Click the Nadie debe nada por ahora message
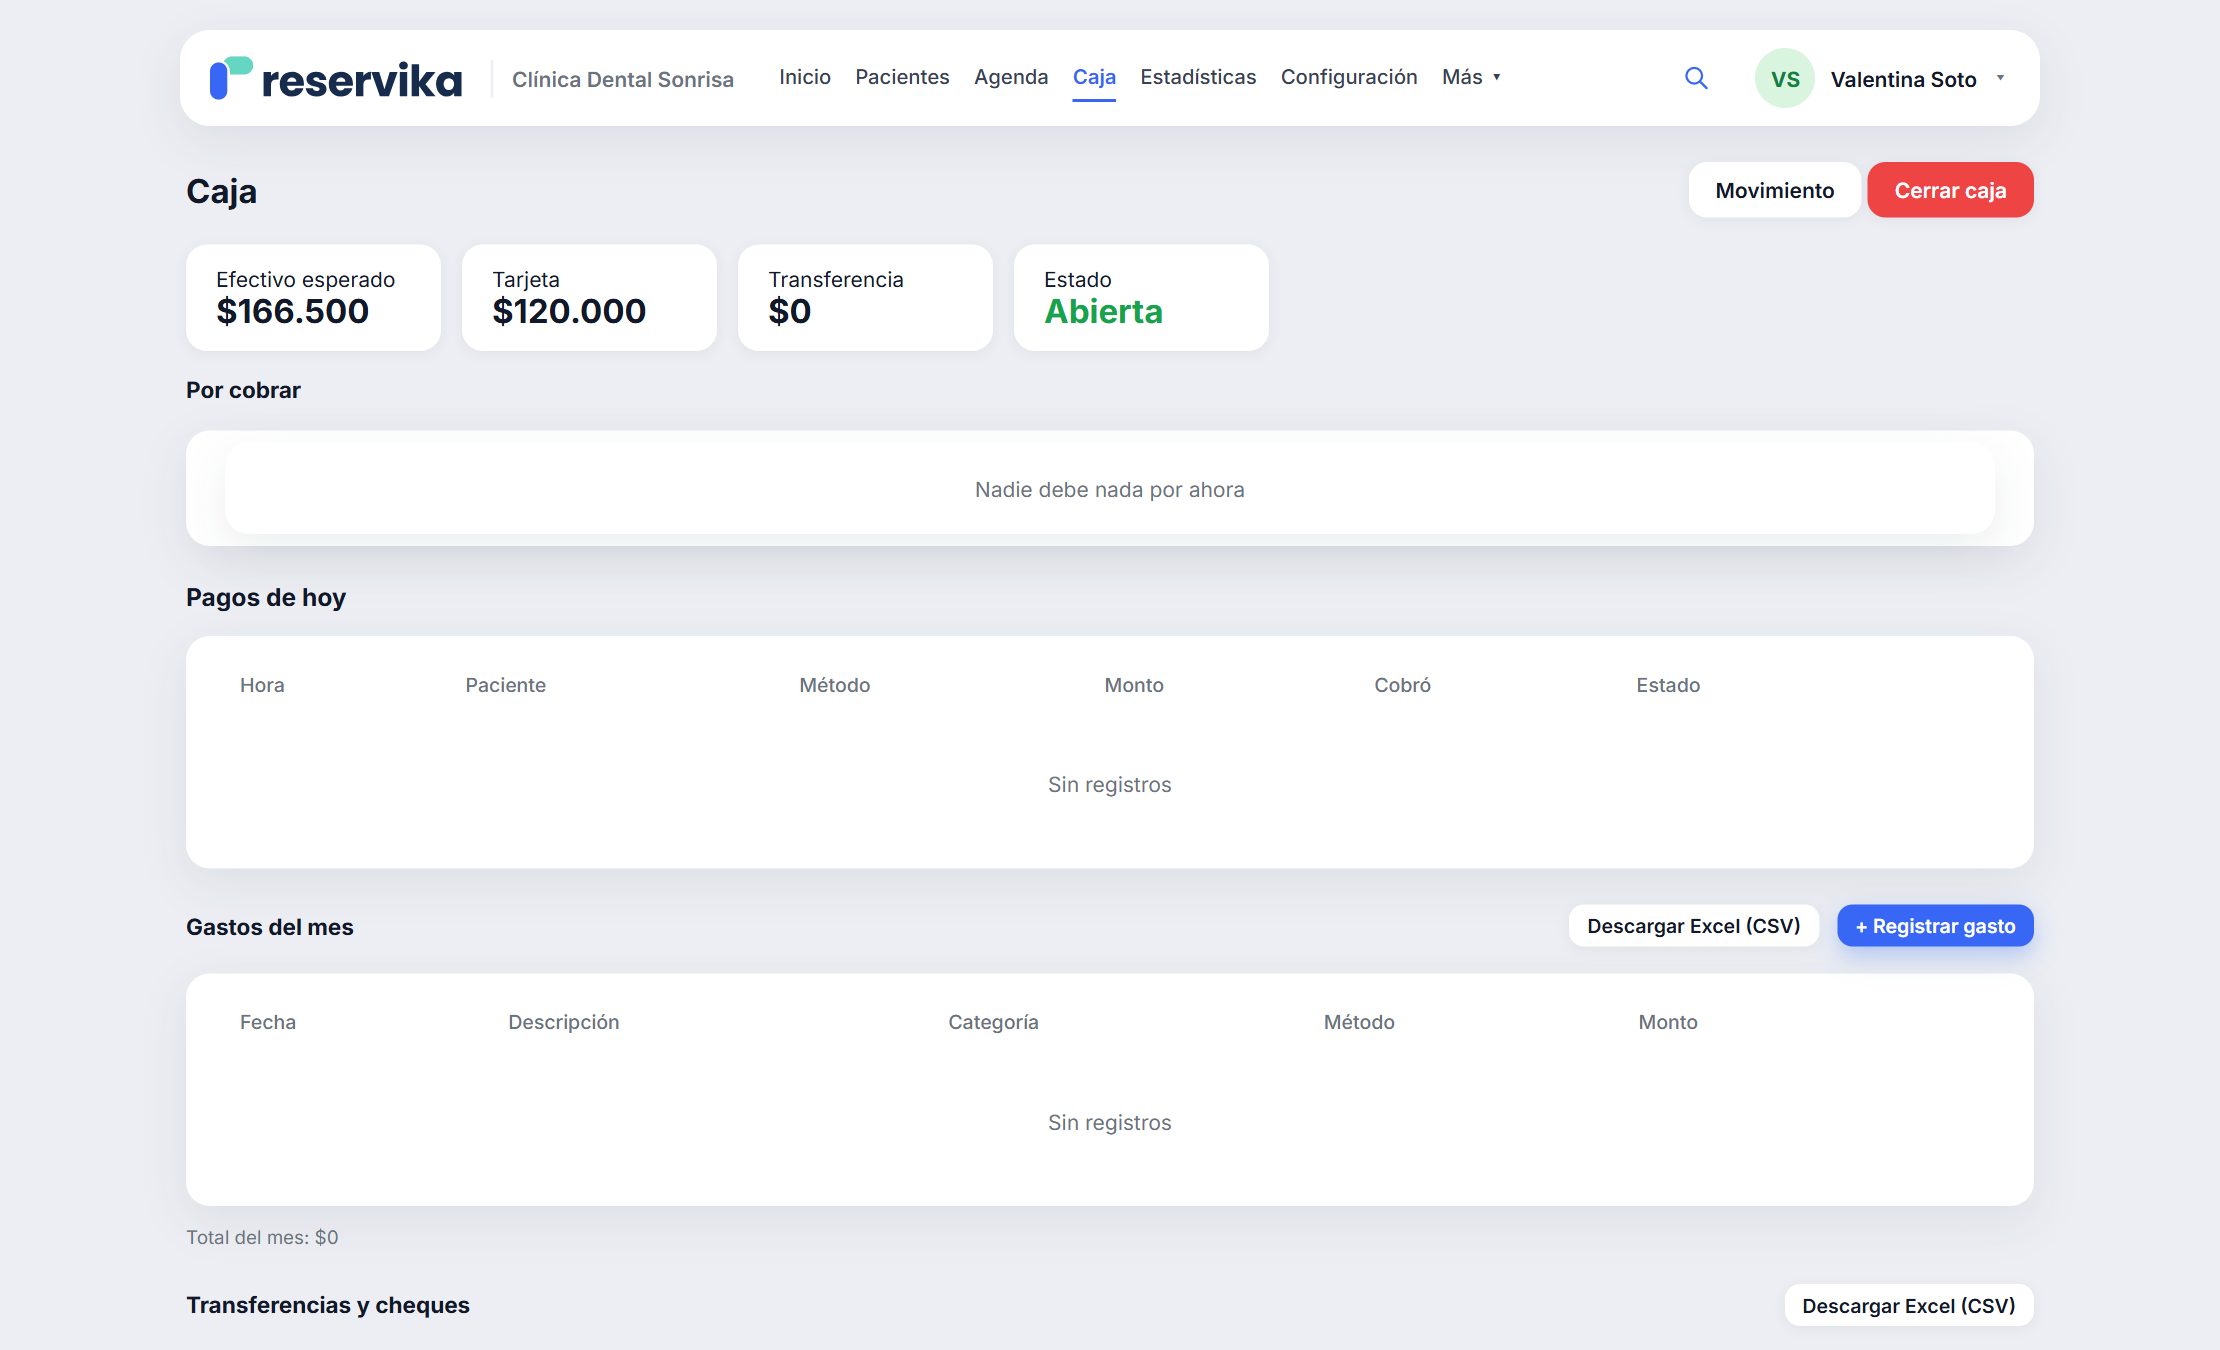 [x=1109, y=490]
